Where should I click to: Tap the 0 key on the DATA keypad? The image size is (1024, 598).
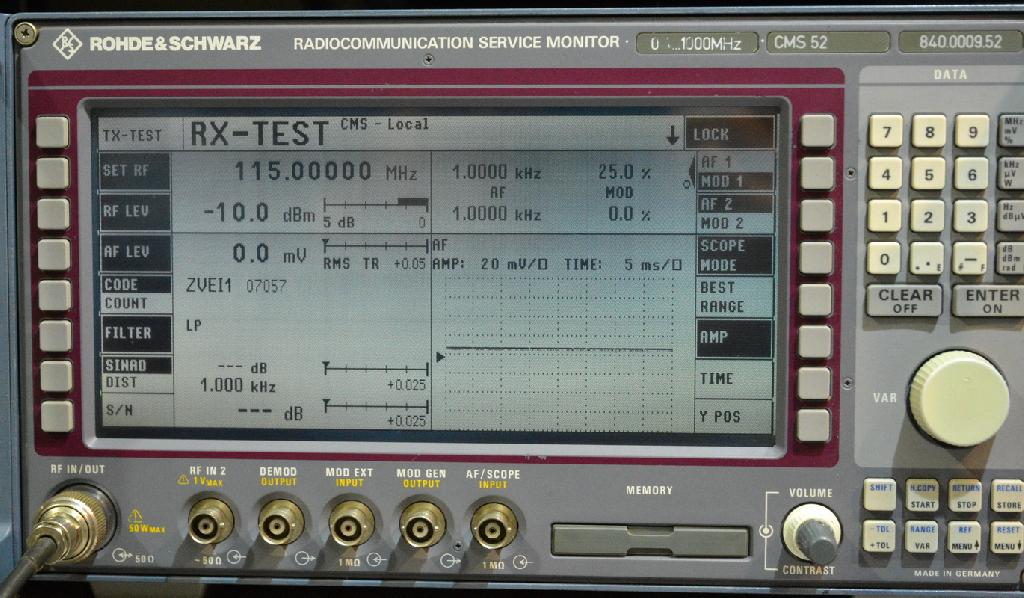point(884,259)
